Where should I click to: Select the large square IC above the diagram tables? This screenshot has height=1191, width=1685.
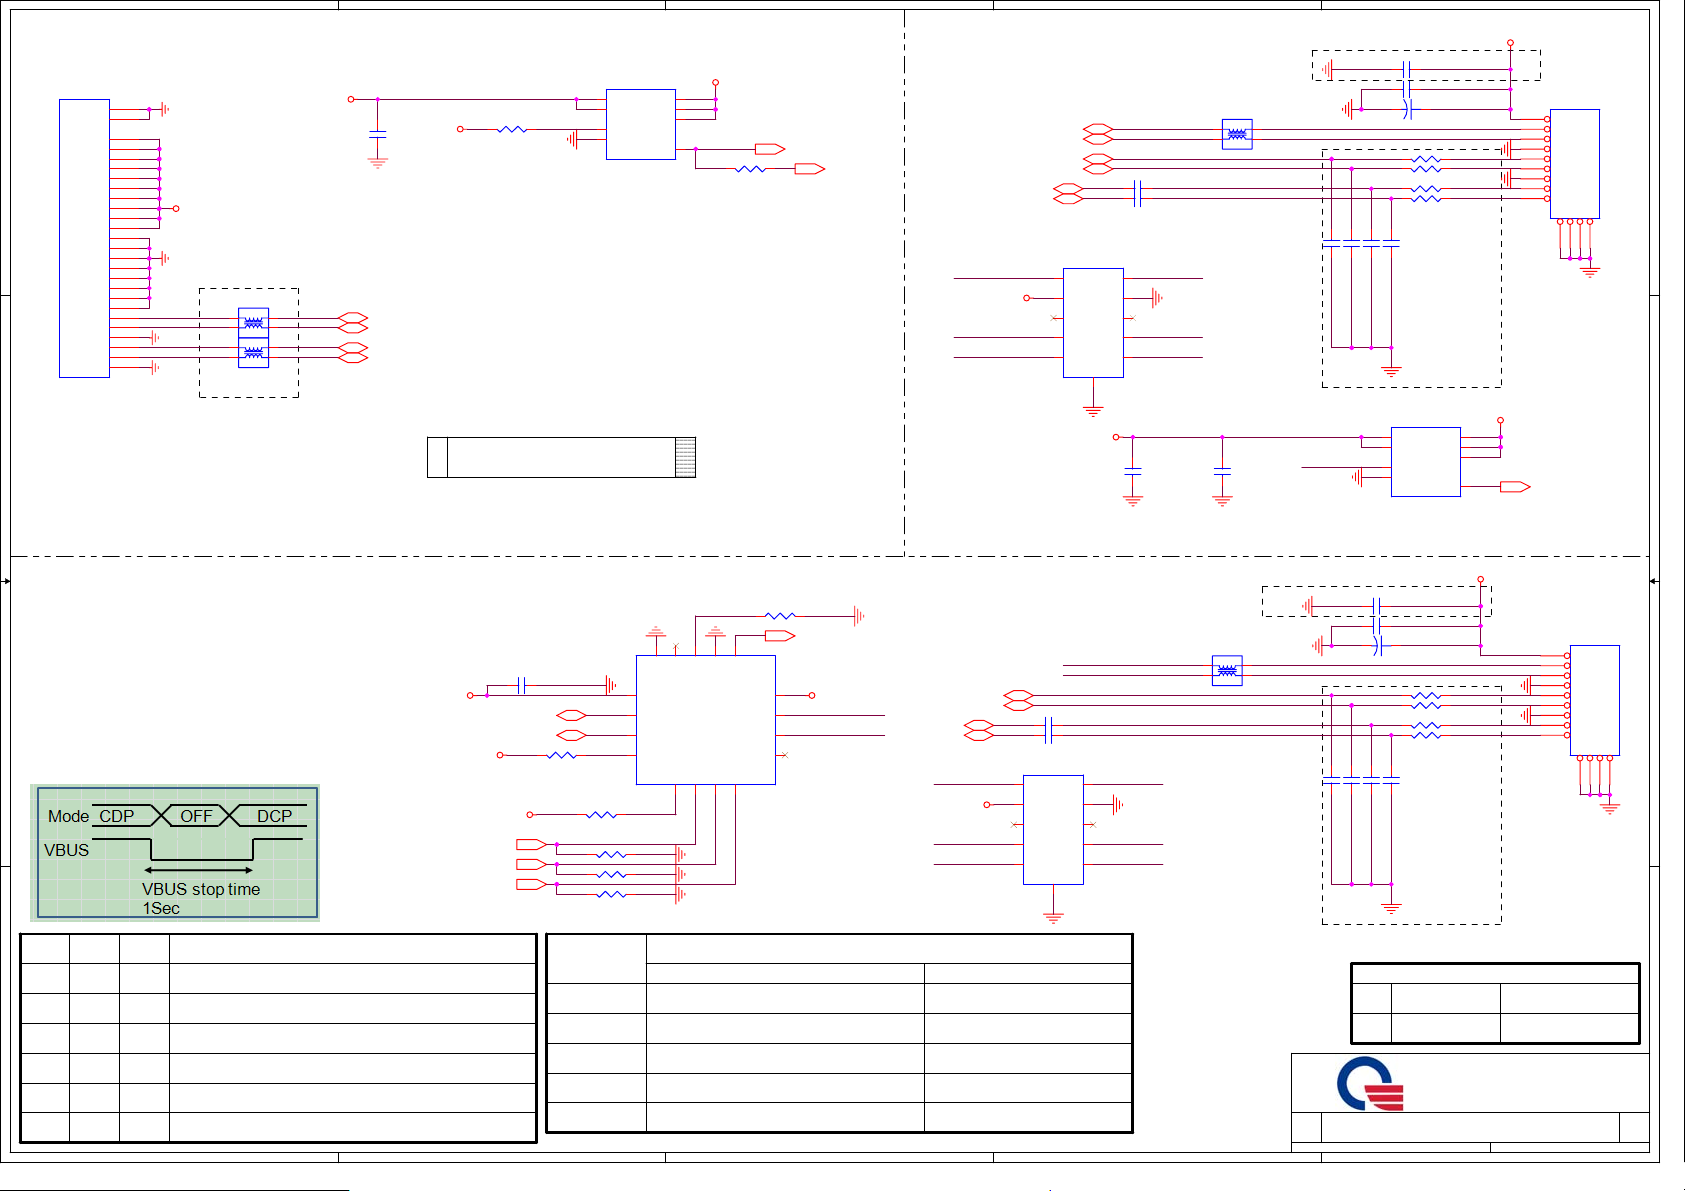[706, 720]
